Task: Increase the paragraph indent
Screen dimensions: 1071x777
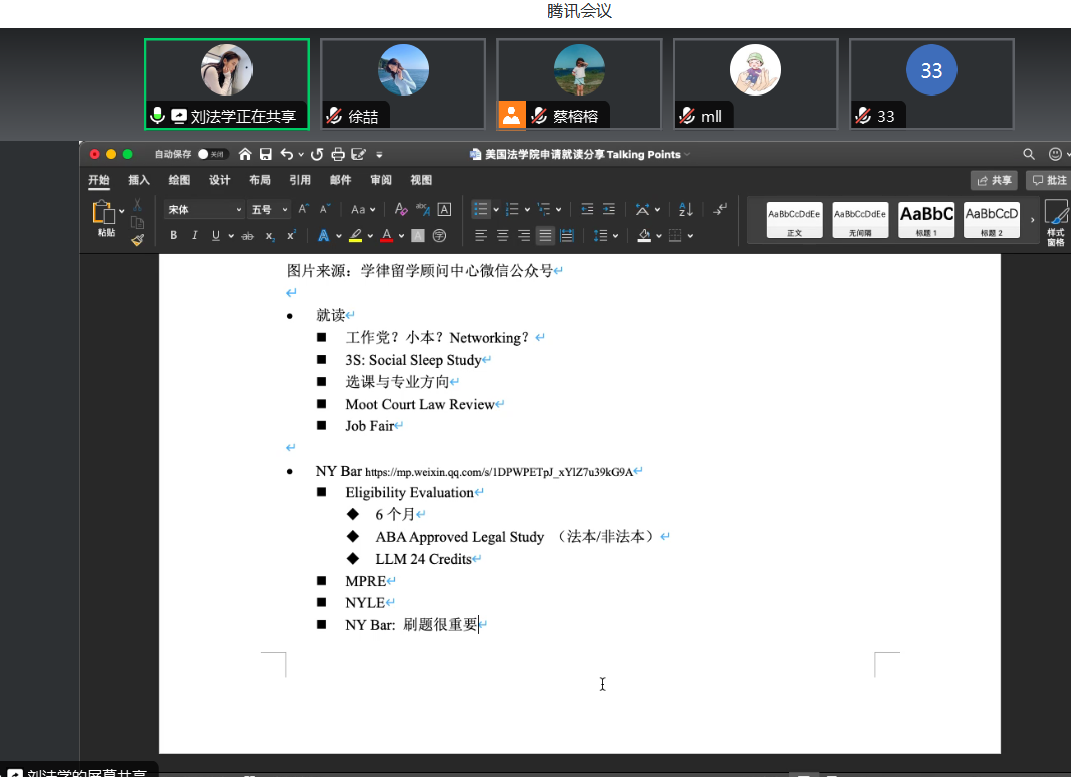Action: point(610,209)
